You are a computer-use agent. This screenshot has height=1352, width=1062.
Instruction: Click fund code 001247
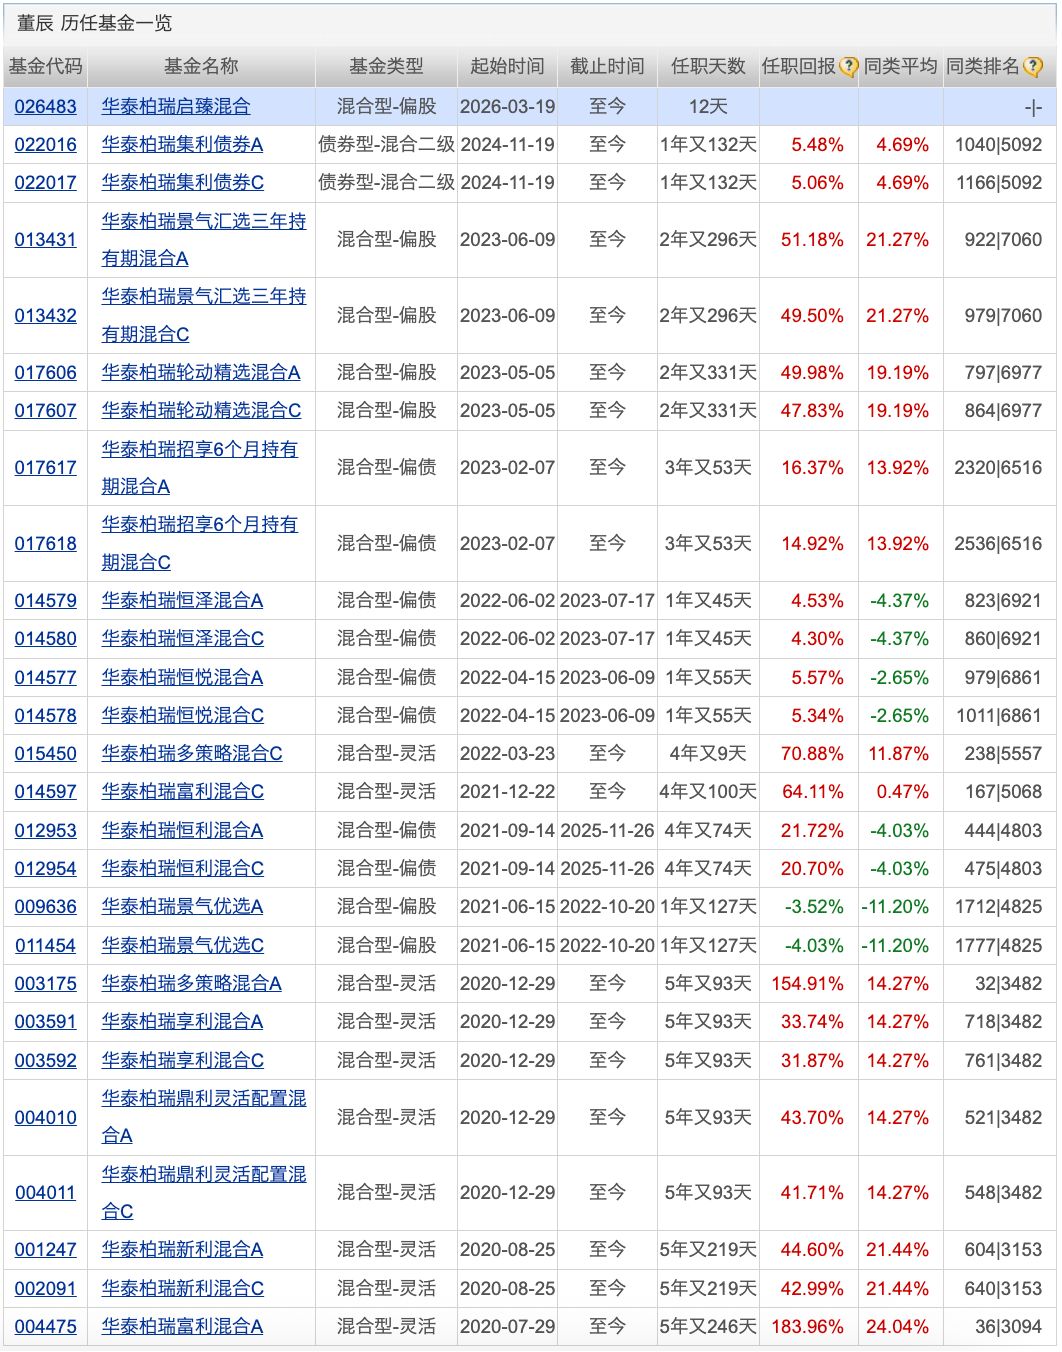pos(45,1250)
